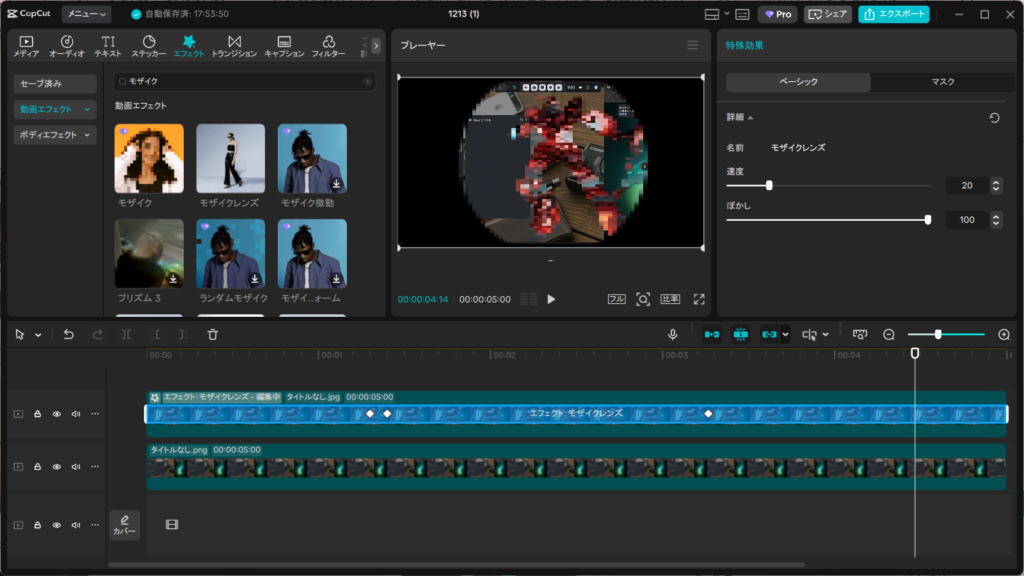1024x576 pixels.
Task: Click the セーブ済み button
Action: coord(55,84)
